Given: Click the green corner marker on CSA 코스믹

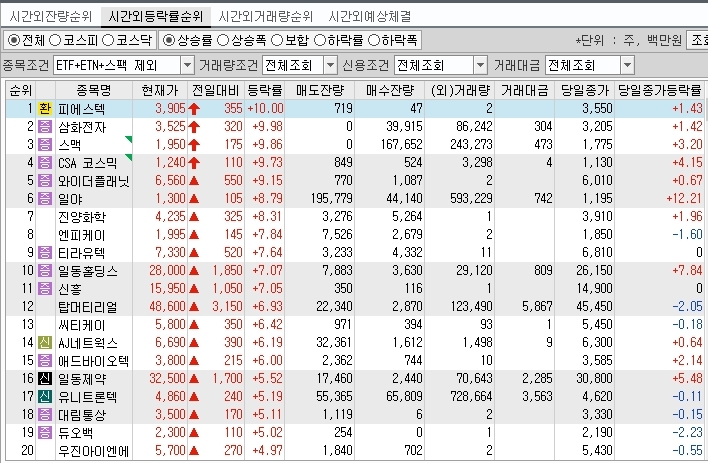Looking at the screenshot, I should pyautogui.click(x=129, y=157).
